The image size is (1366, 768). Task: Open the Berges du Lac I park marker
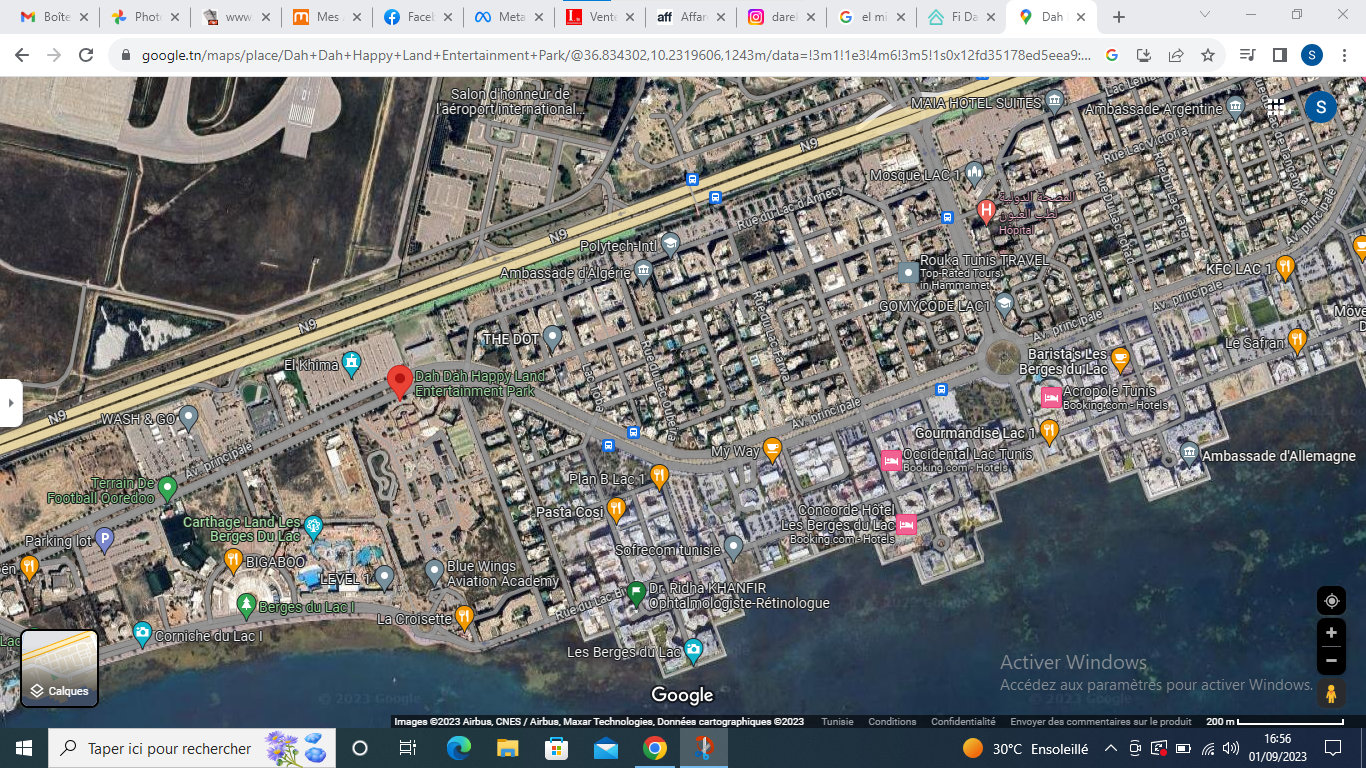[246, 604]
